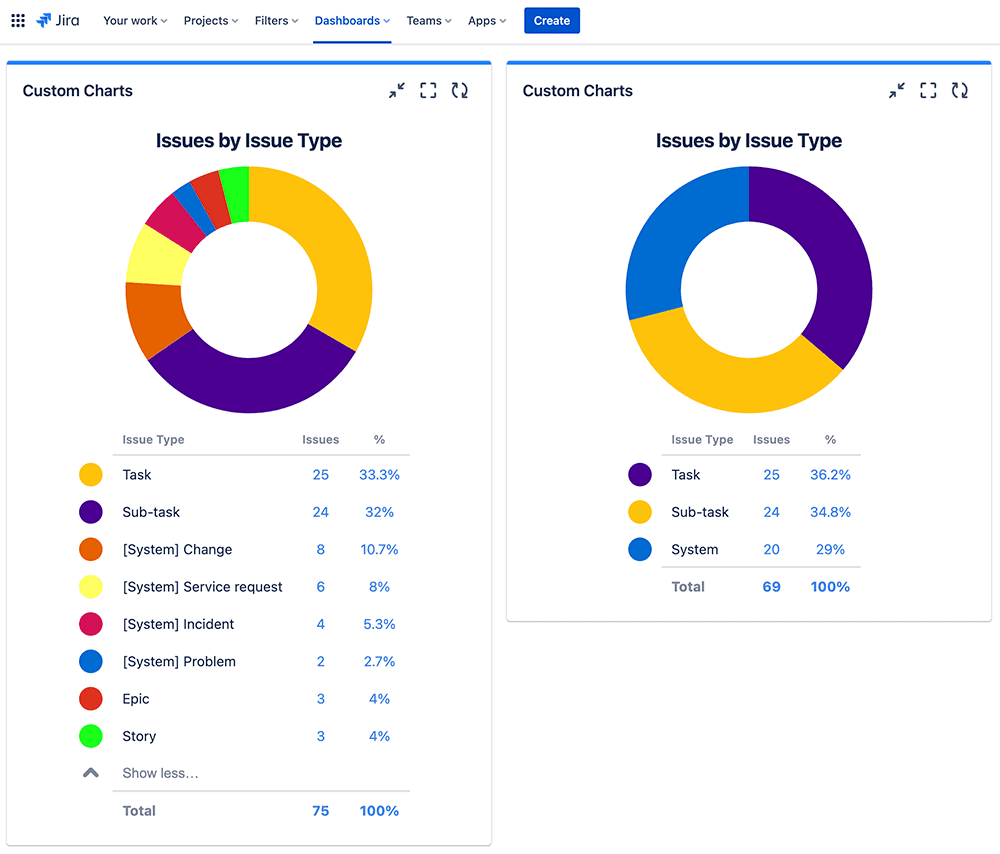This screenshot has height=854, width=1000.
Task: Click the Jira logo
Action: point(57,20)
